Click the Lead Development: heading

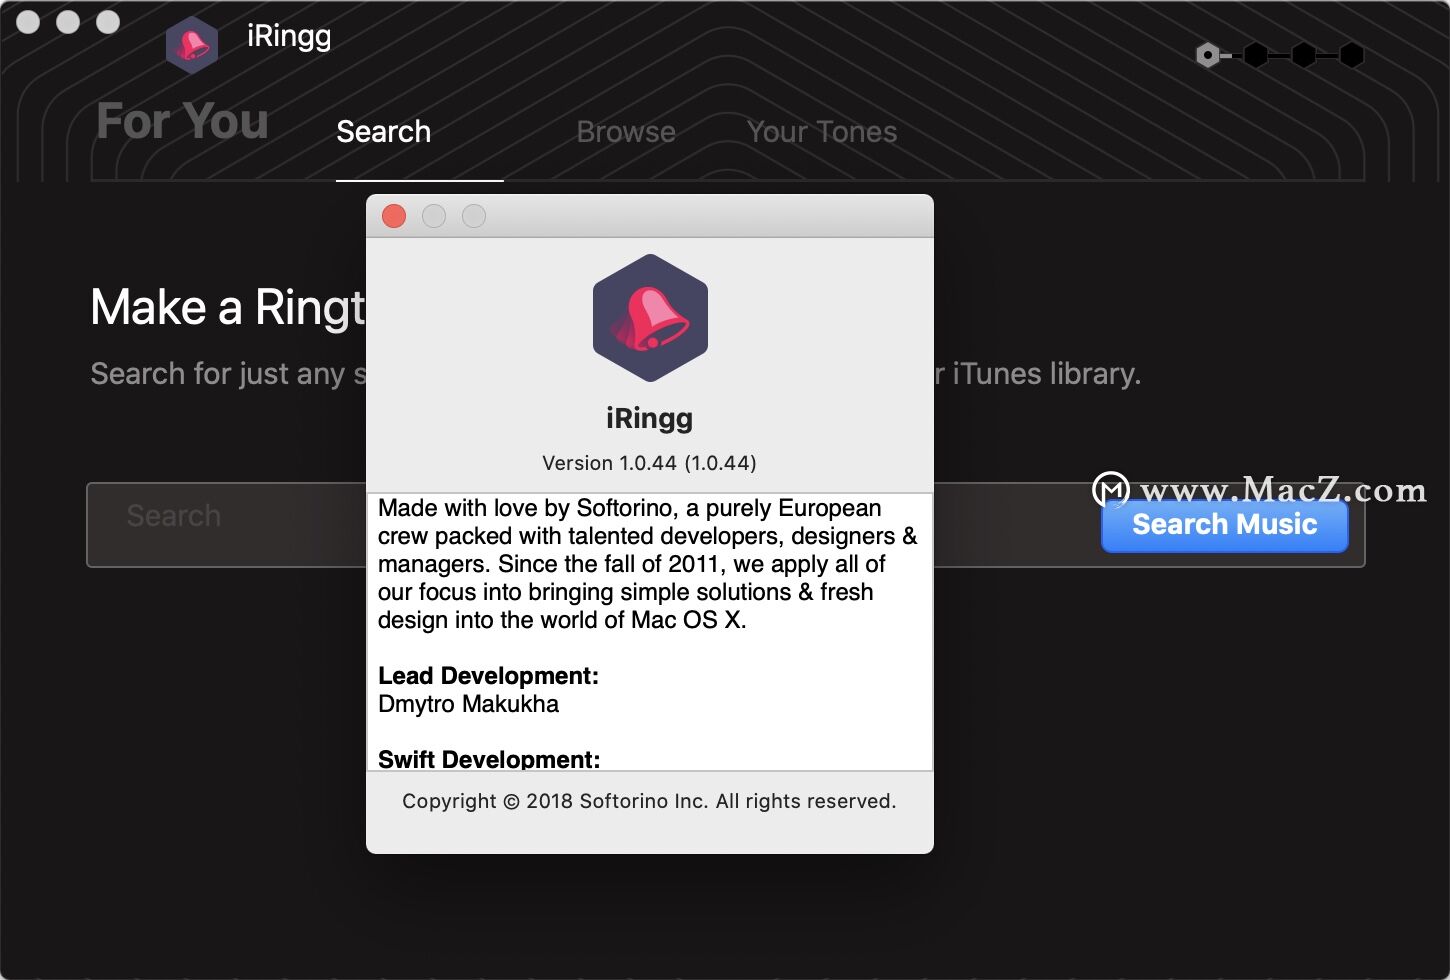(488, 676)
